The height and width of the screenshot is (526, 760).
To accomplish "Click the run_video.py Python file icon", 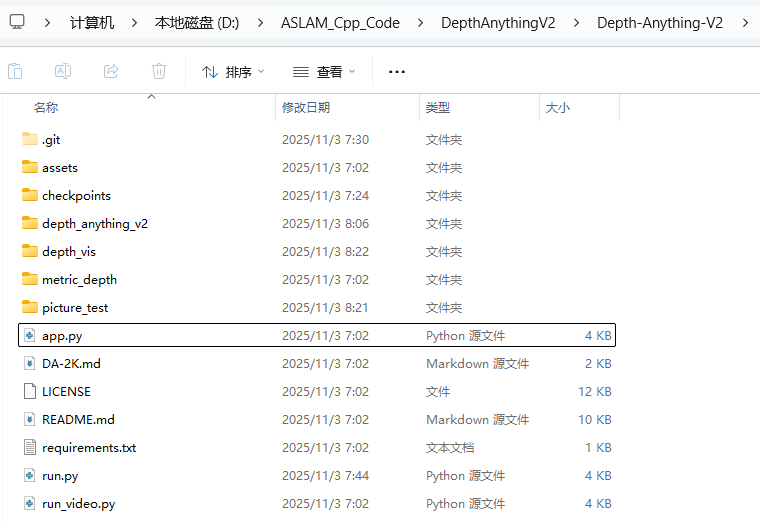I will (30, 503).
